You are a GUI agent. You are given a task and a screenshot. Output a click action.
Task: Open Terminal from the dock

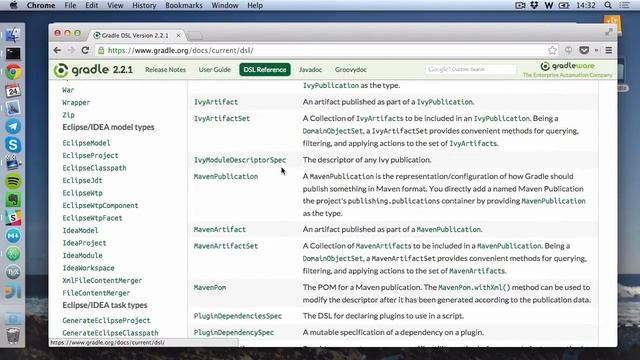[13, 53]
